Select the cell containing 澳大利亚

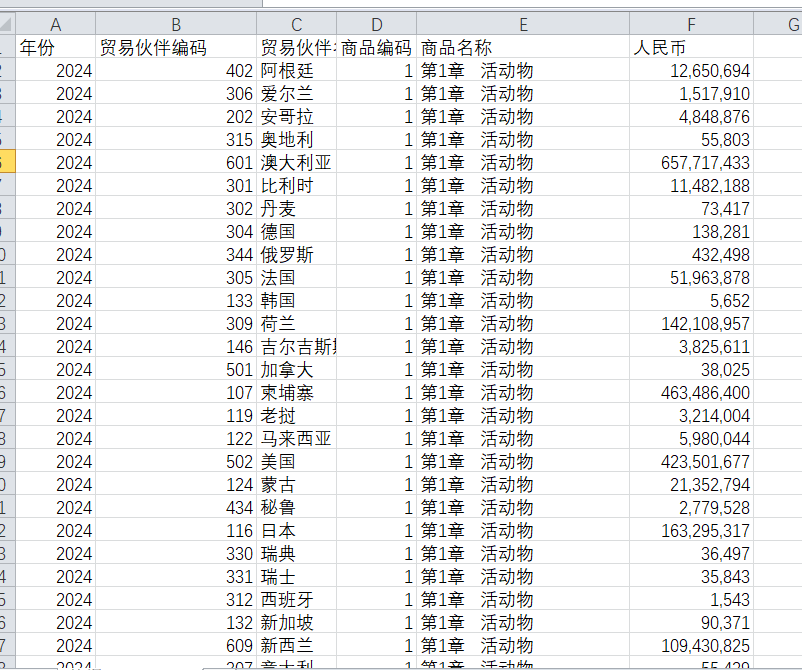296,162
